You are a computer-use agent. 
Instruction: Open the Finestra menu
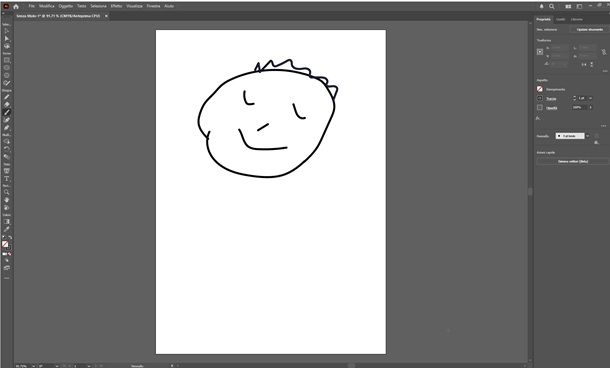pos(153,6)
